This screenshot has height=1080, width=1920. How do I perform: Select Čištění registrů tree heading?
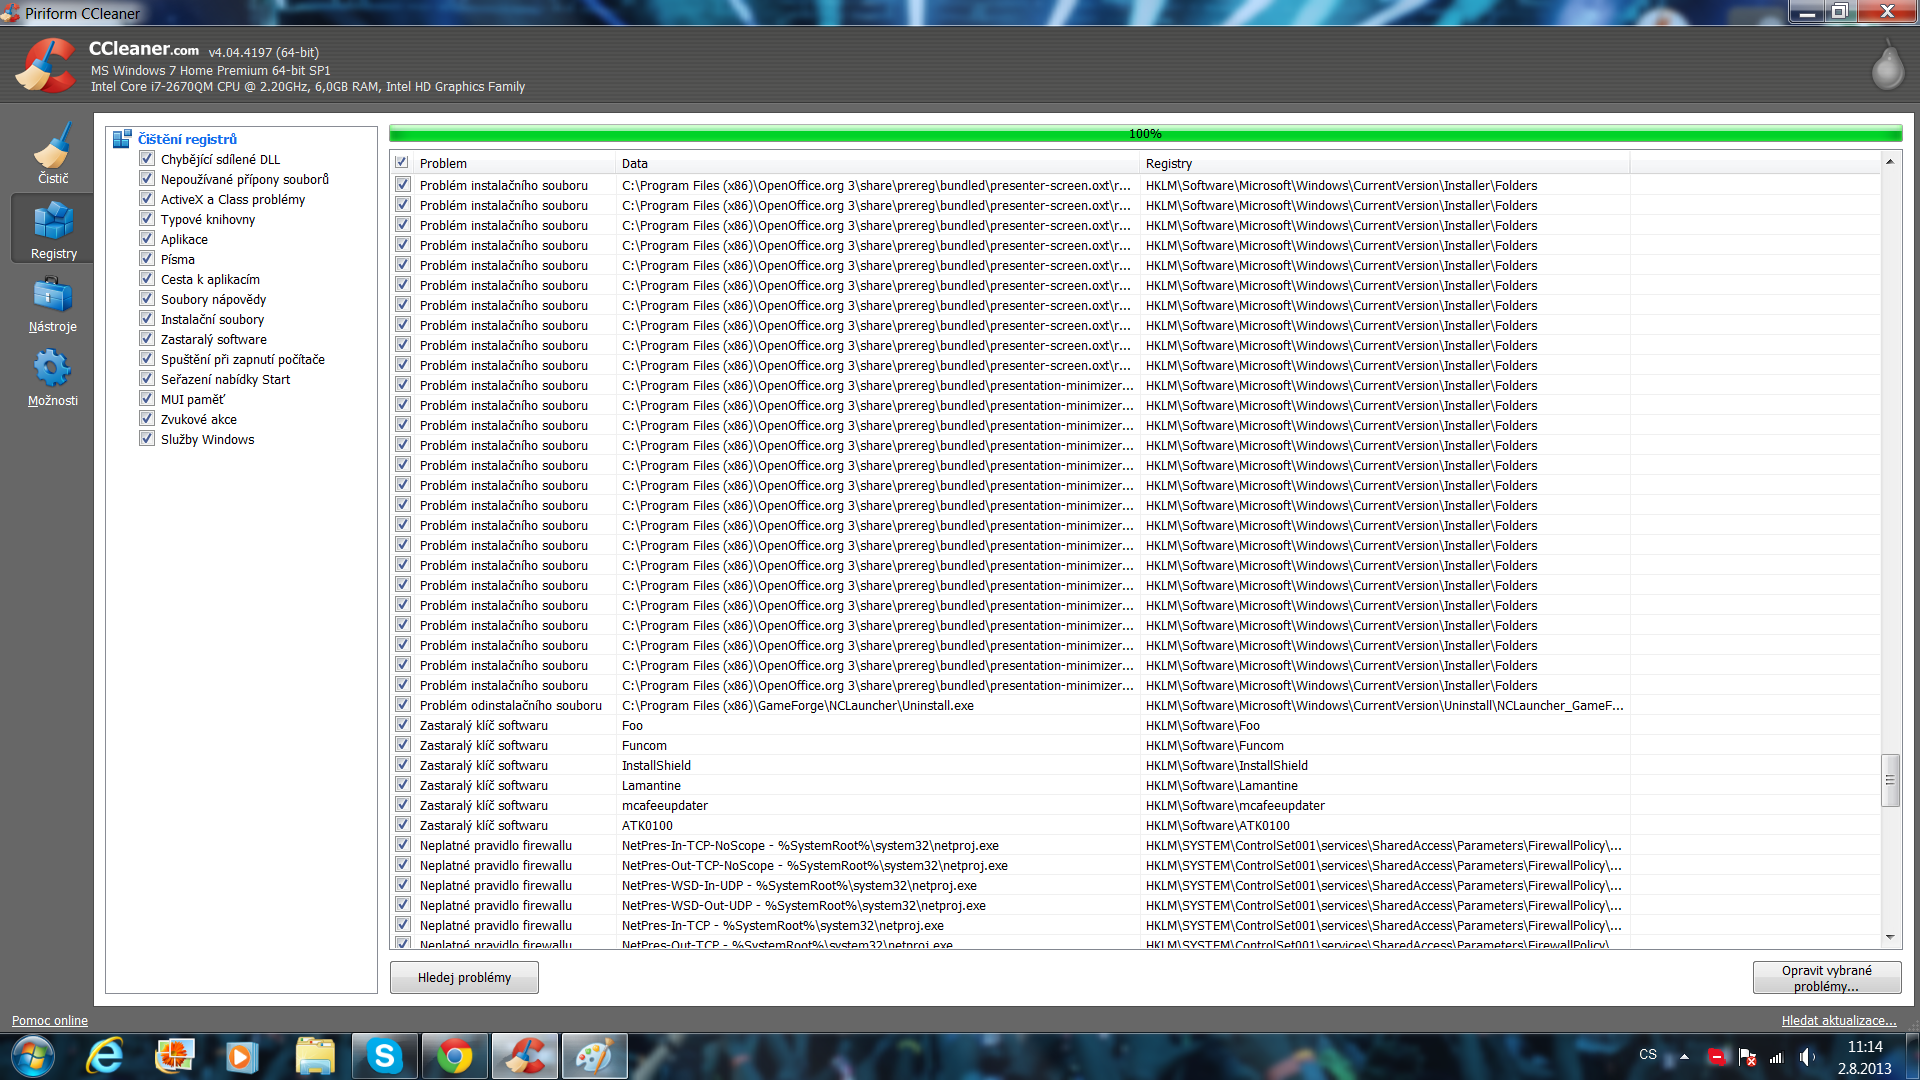pyautogui.click(x=187, y=139)
